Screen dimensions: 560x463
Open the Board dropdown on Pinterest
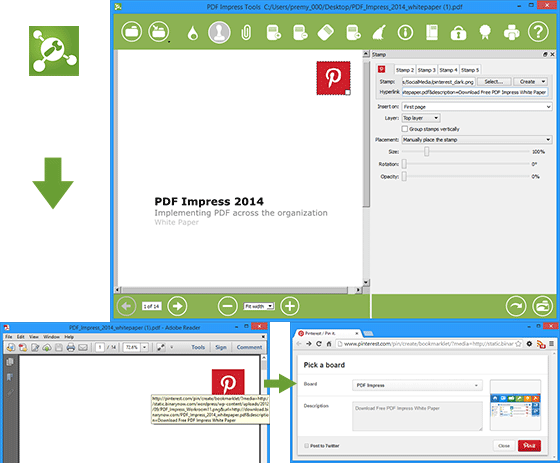[417, 385]
